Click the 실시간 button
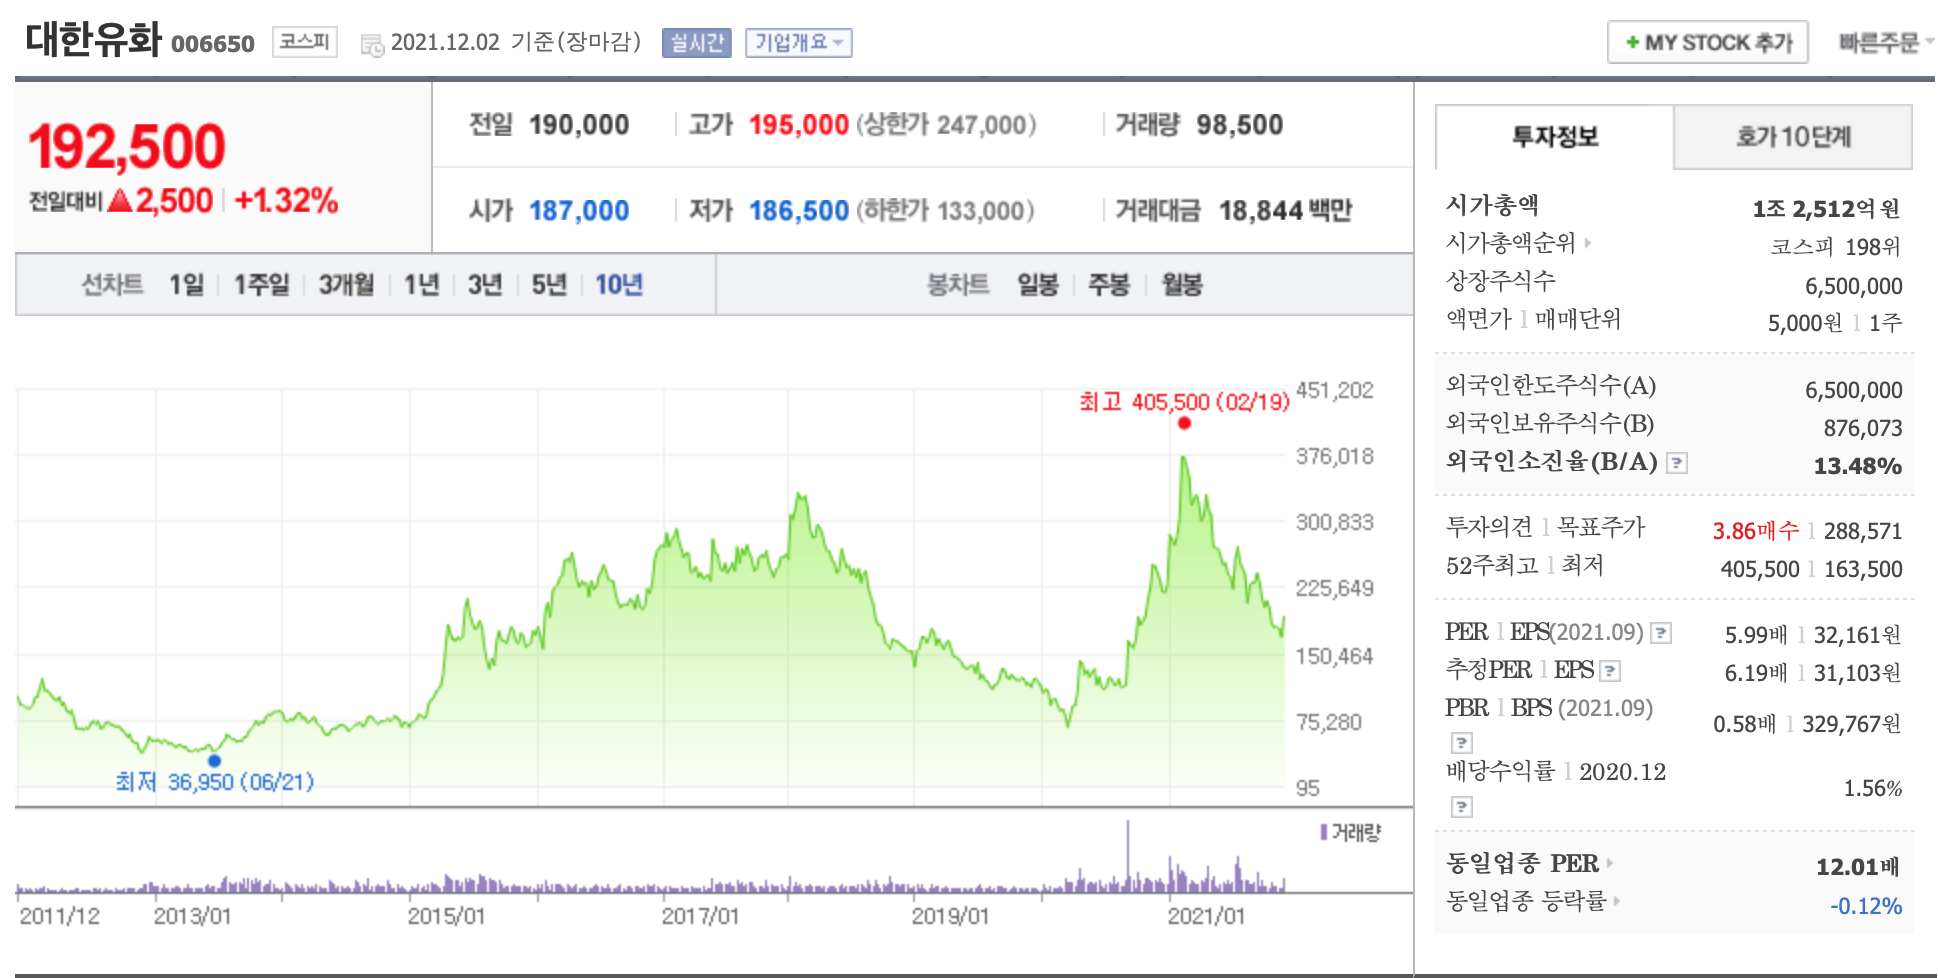 tap(697, 43)
